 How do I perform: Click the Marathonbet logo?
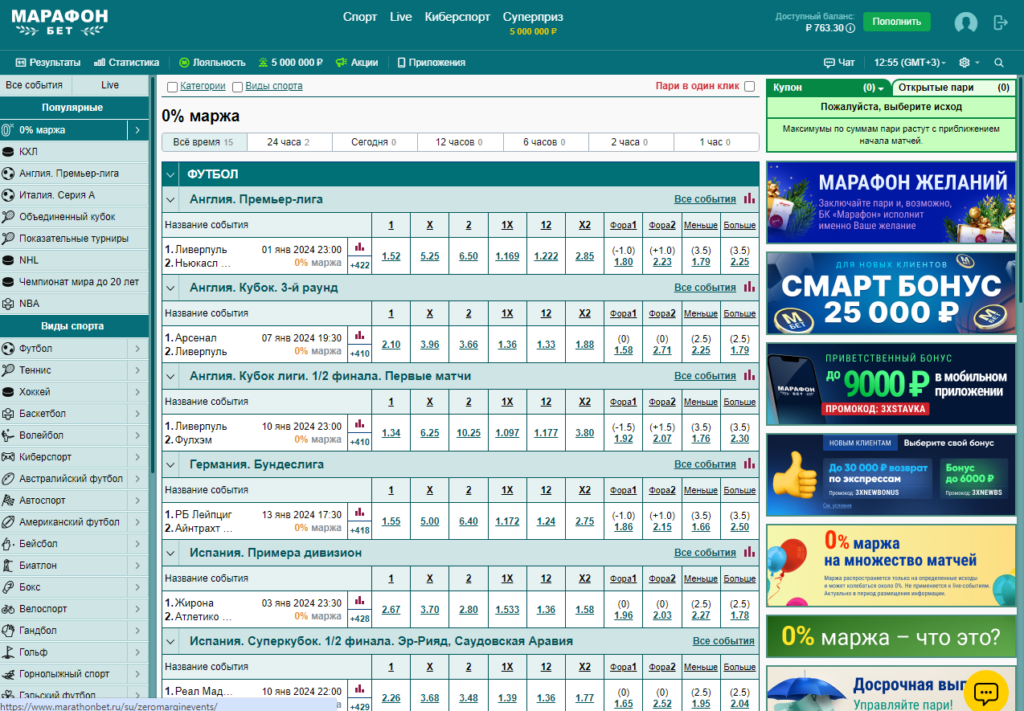[59, 23]
